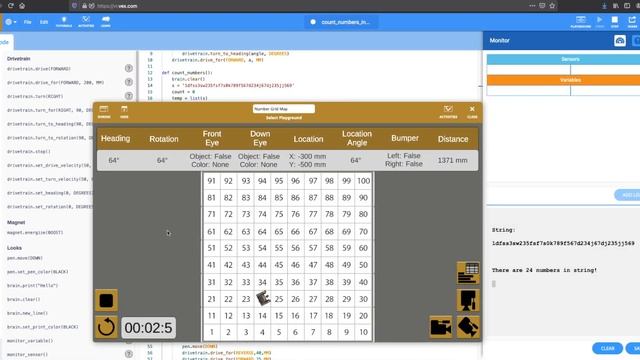Viewport: 640px width, 360px height.
Task: Select the pen.move(DOWN) command
Action: point(25,258)
